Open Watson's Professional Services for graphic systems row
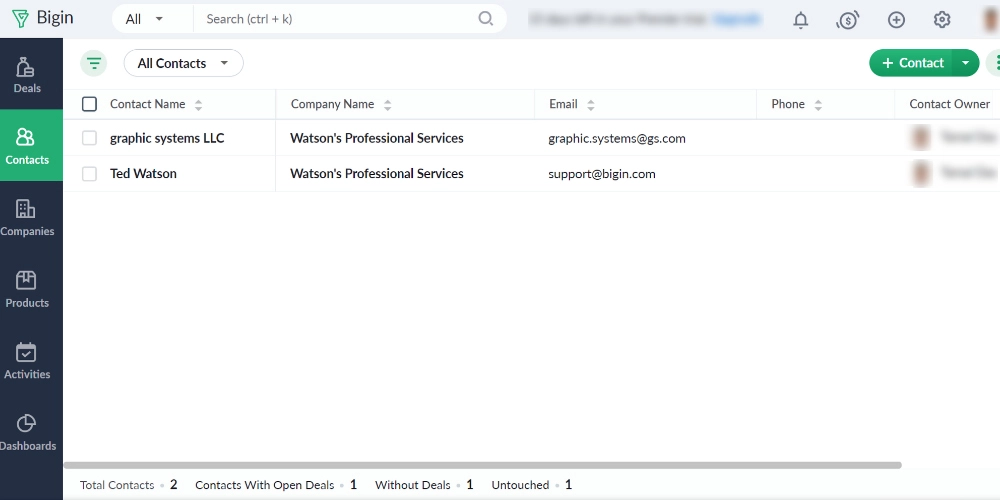Screen dimensions: 1000x500 (376, 138)
